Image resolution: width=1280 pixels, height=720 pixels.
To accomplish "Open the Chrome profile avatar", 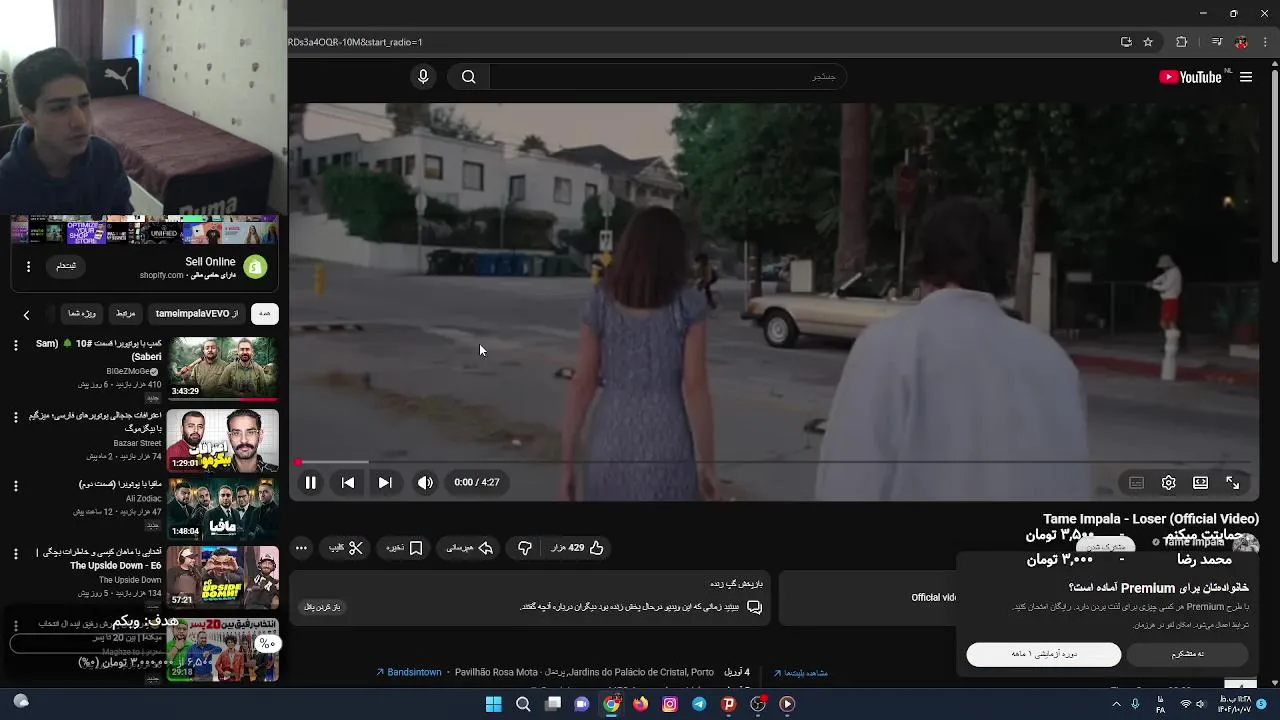I will (x=1241, y=42).
